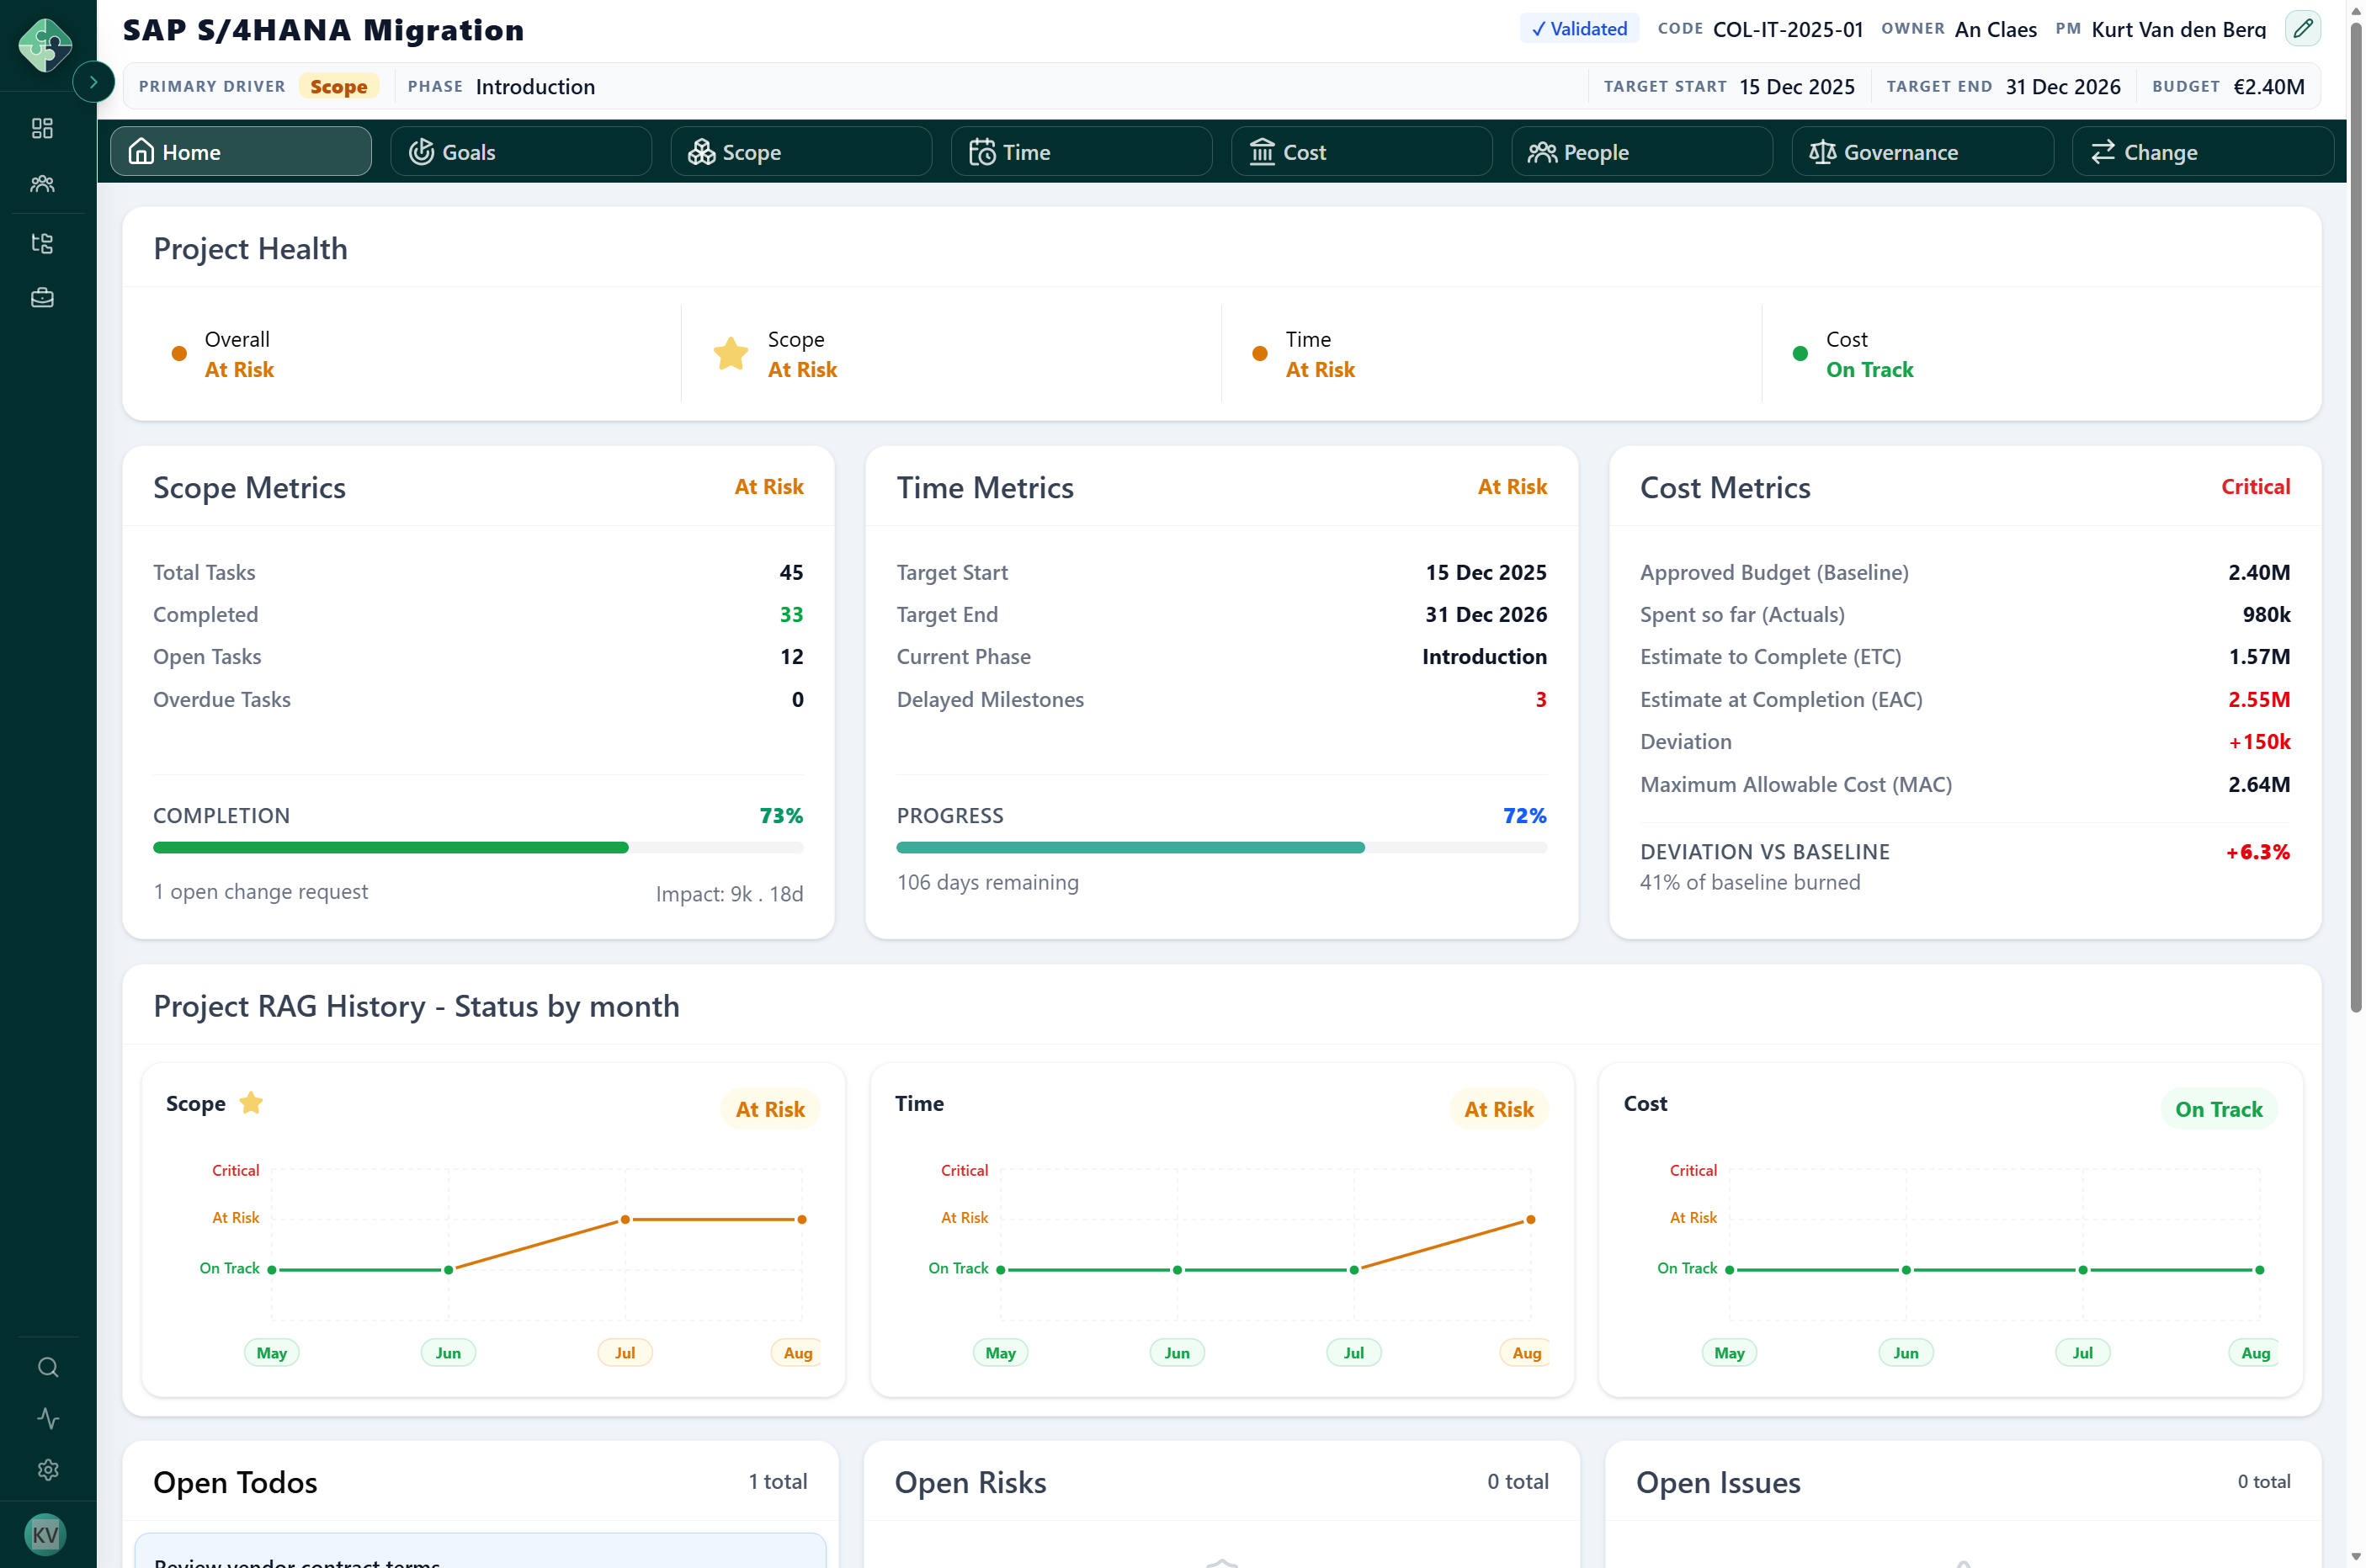Click the Cost On Track green dot
The height and width of the screenshot is (1568, 2366).
tap(1800, 354)
